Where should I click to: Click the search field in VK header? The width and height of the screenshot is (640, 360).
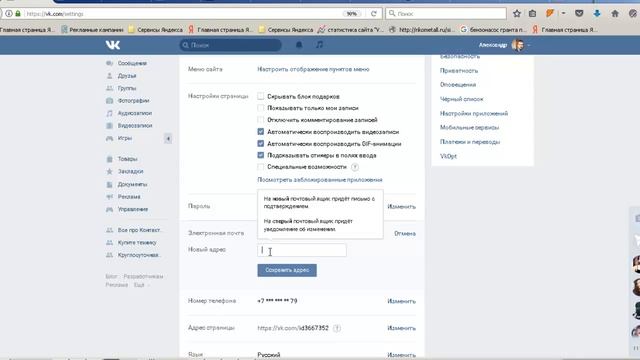(x=231, y=45)
